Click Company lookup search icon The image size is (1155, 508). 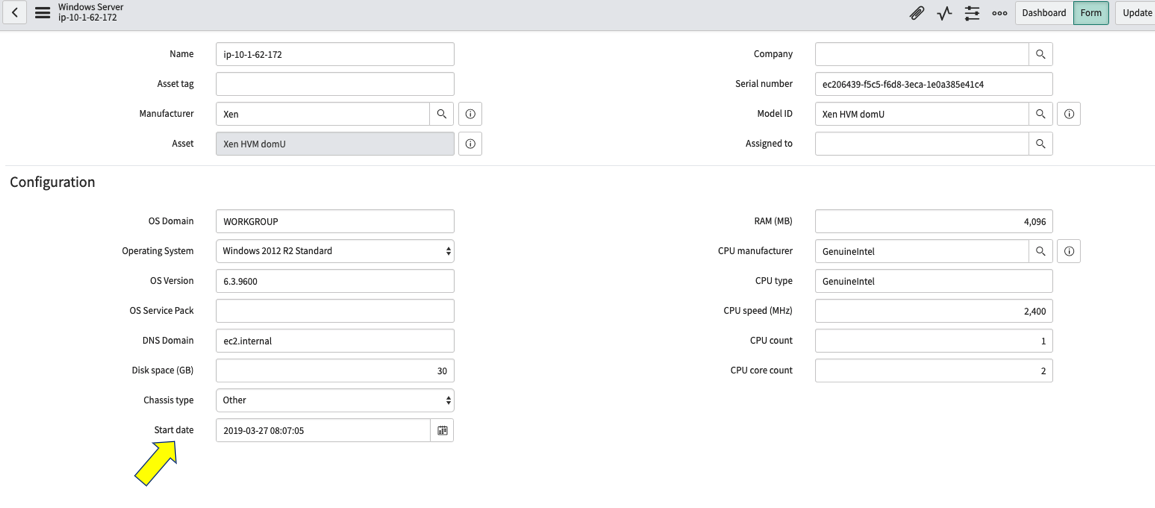1041,54
